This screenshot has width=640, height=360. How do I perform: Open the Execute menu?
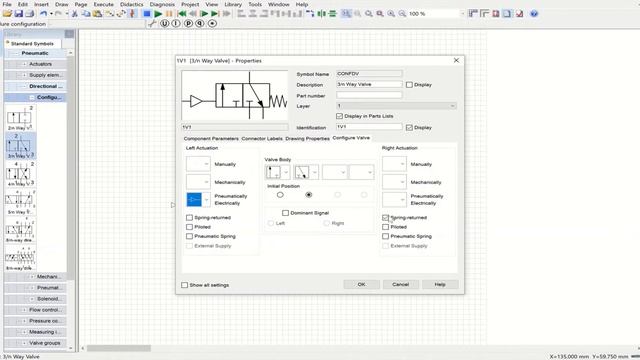pos(104,4)
